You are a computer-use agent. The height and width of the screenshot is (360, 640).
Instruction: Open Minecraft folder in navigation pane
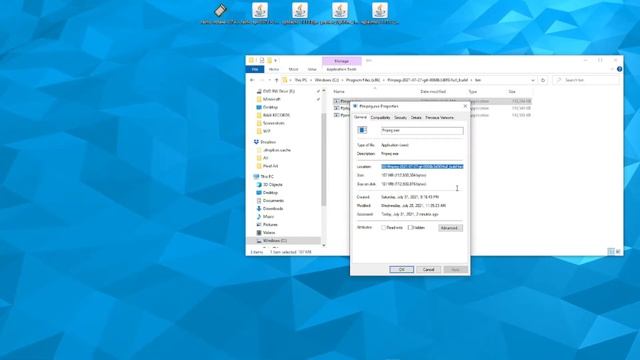(269, 99)
